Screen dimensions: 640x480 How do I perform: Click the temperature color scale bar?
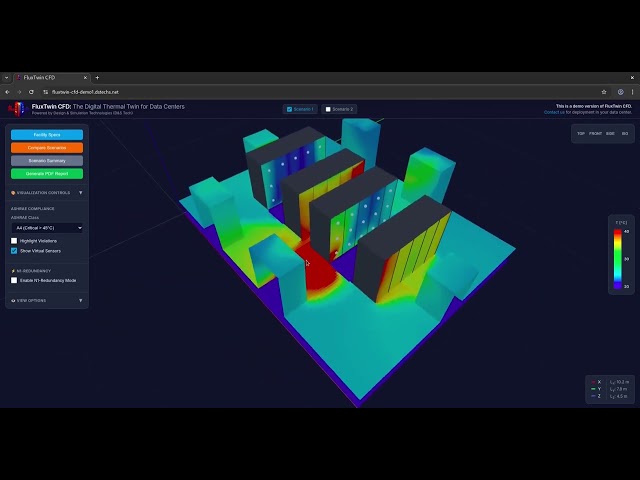(618, 259)
